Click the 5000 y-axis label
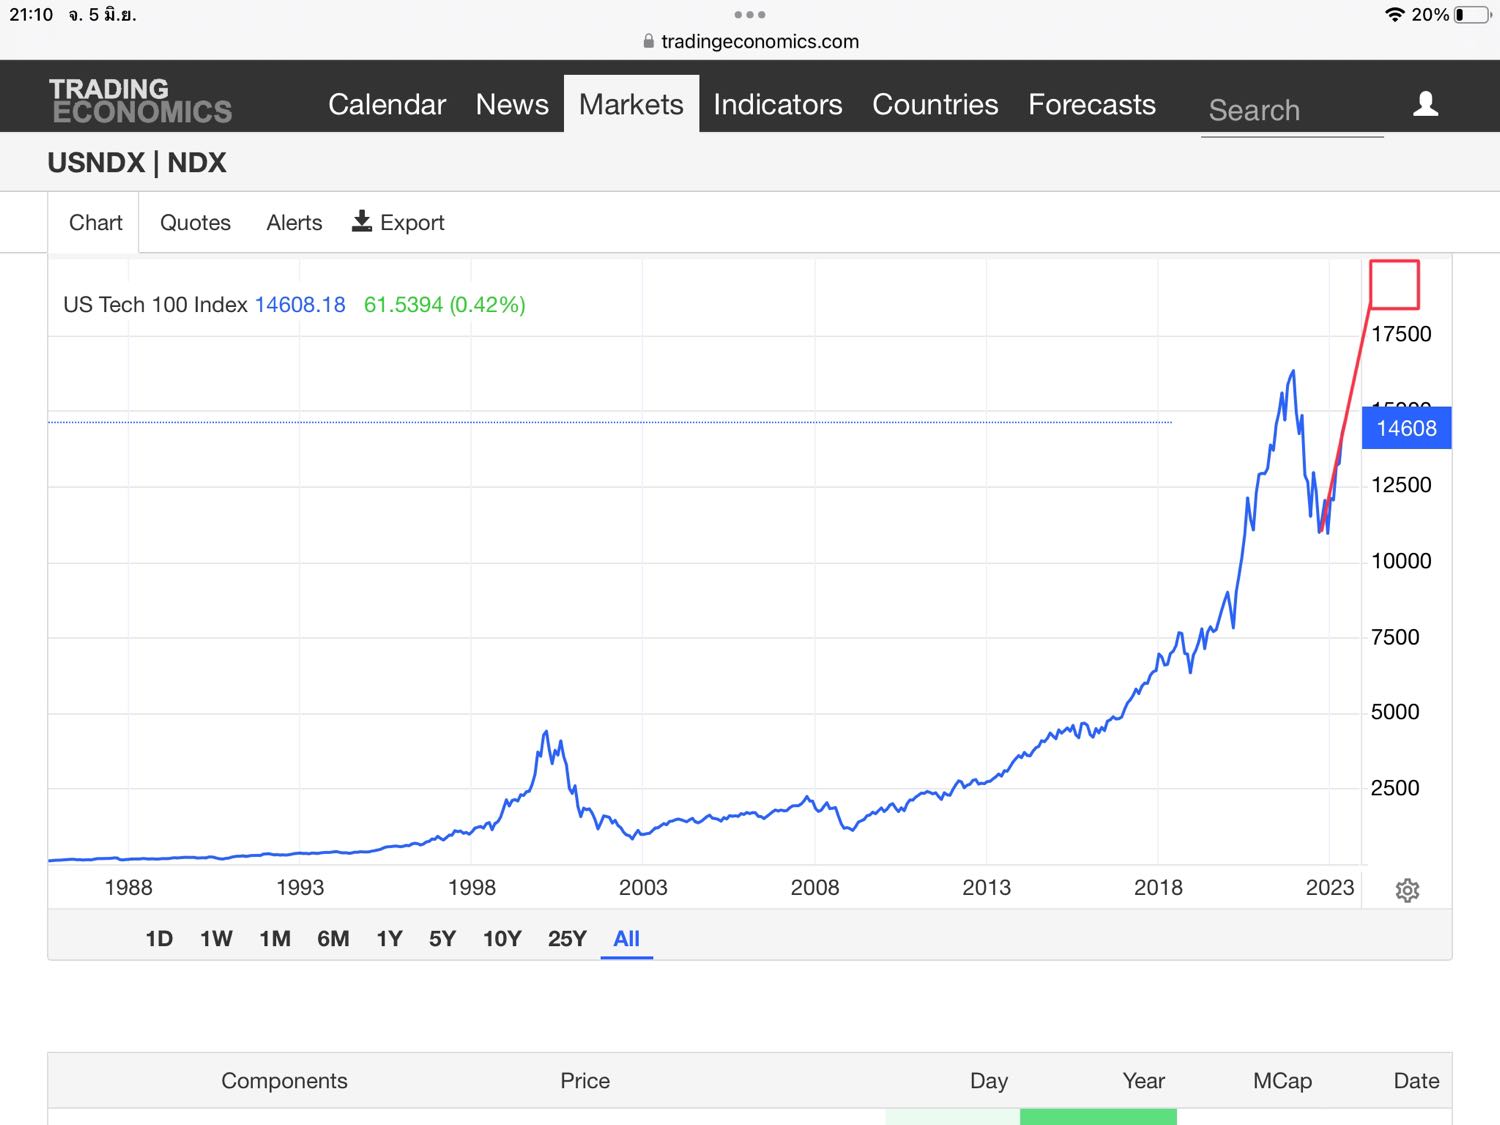1500x1125 pixels. pyautogui.click(x=1395, y=712)
